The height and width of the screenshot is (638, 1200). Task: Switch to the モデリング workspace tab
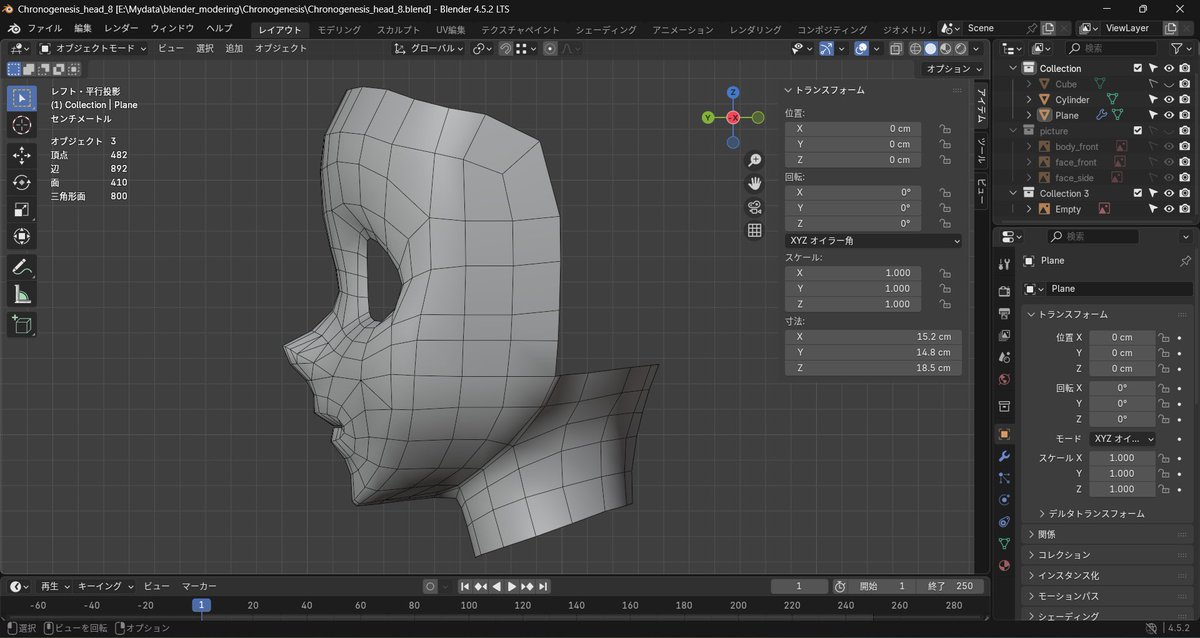[x=339, y=29]
